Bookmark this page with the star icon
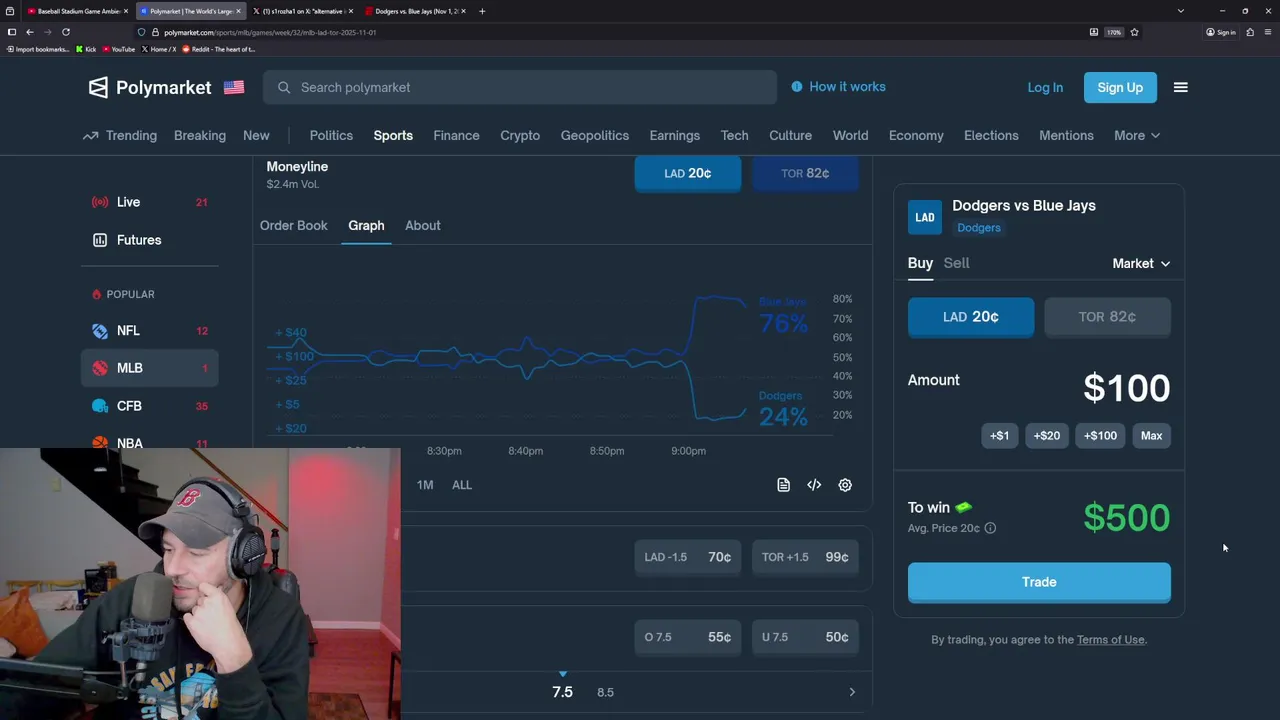This screenshot has height=720, width=1280. tap(1134, 32)
